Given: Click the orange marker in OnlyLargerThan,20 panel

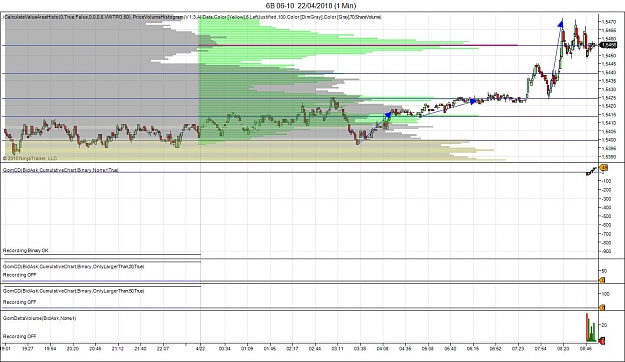Looking at the screenshot, I should 603,280.
